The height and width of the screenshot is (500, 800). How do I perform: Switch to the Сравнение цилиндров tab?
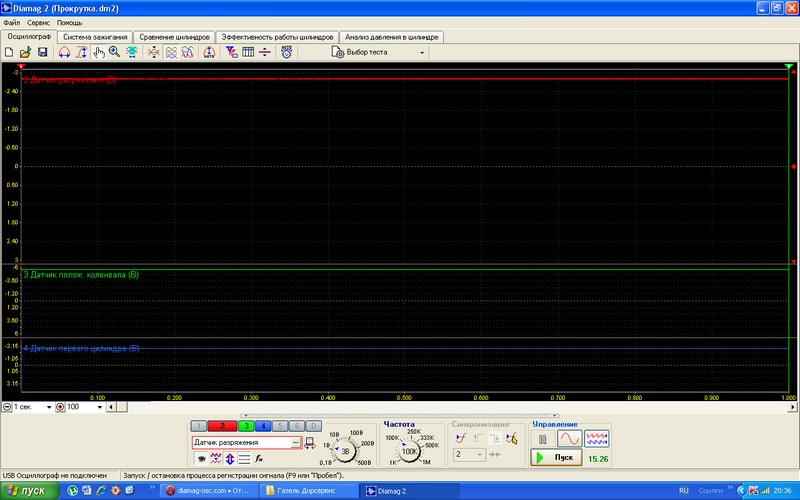point(174,37)
